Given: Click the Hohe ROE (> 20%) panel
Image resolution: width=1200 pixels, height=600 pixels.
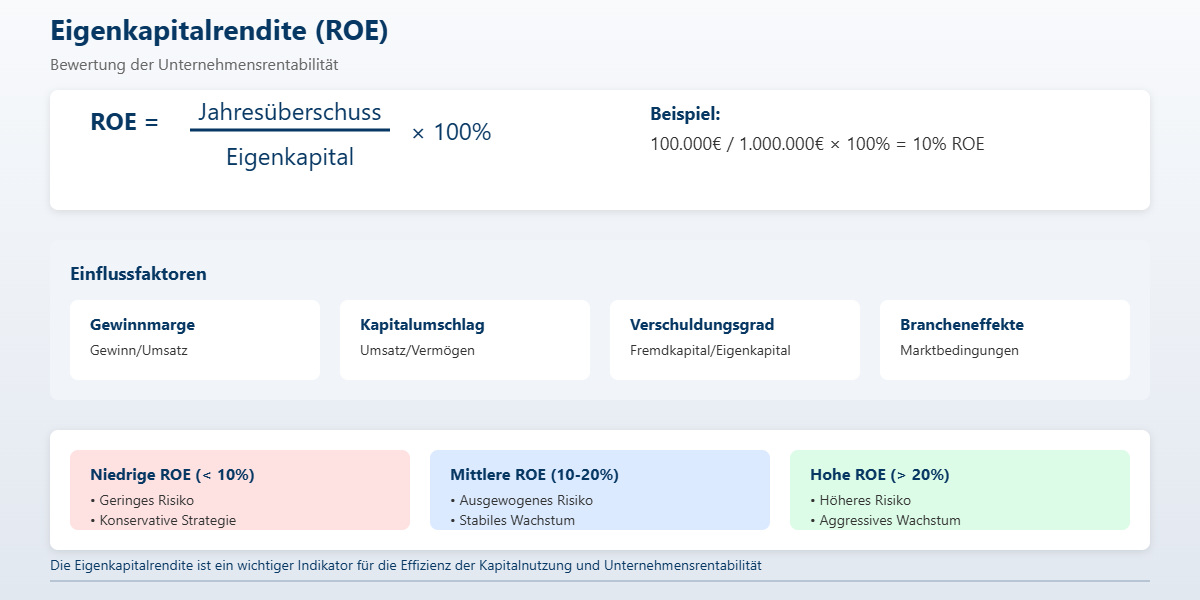Looking at the screenshot, I should pos(960,489).
